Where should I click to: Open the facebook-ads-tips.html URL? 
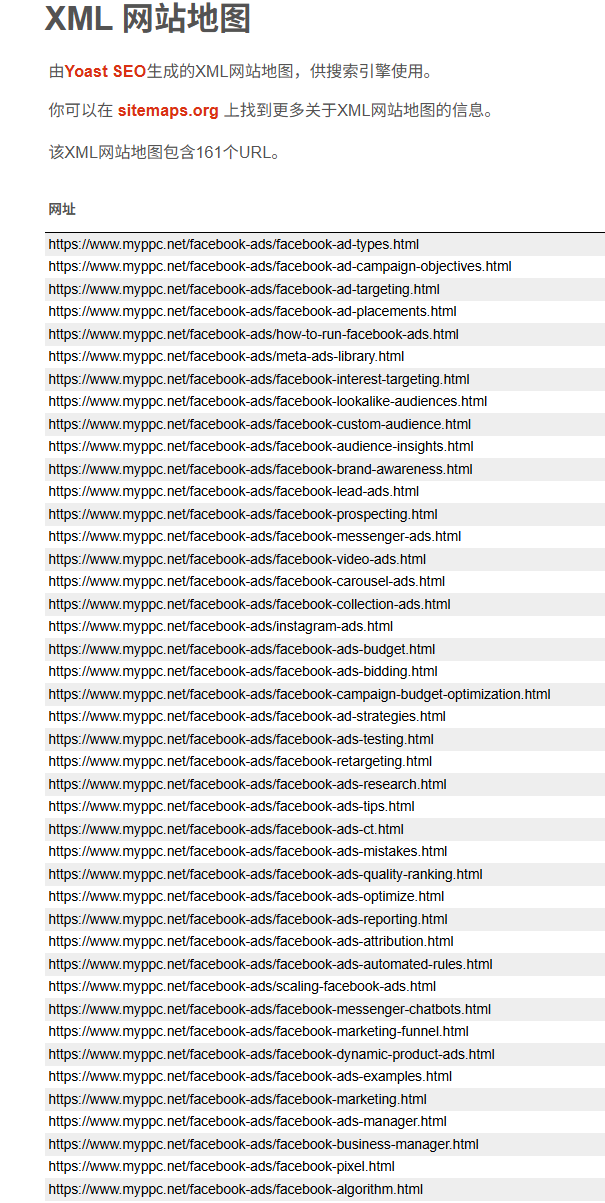pos(231,806)
